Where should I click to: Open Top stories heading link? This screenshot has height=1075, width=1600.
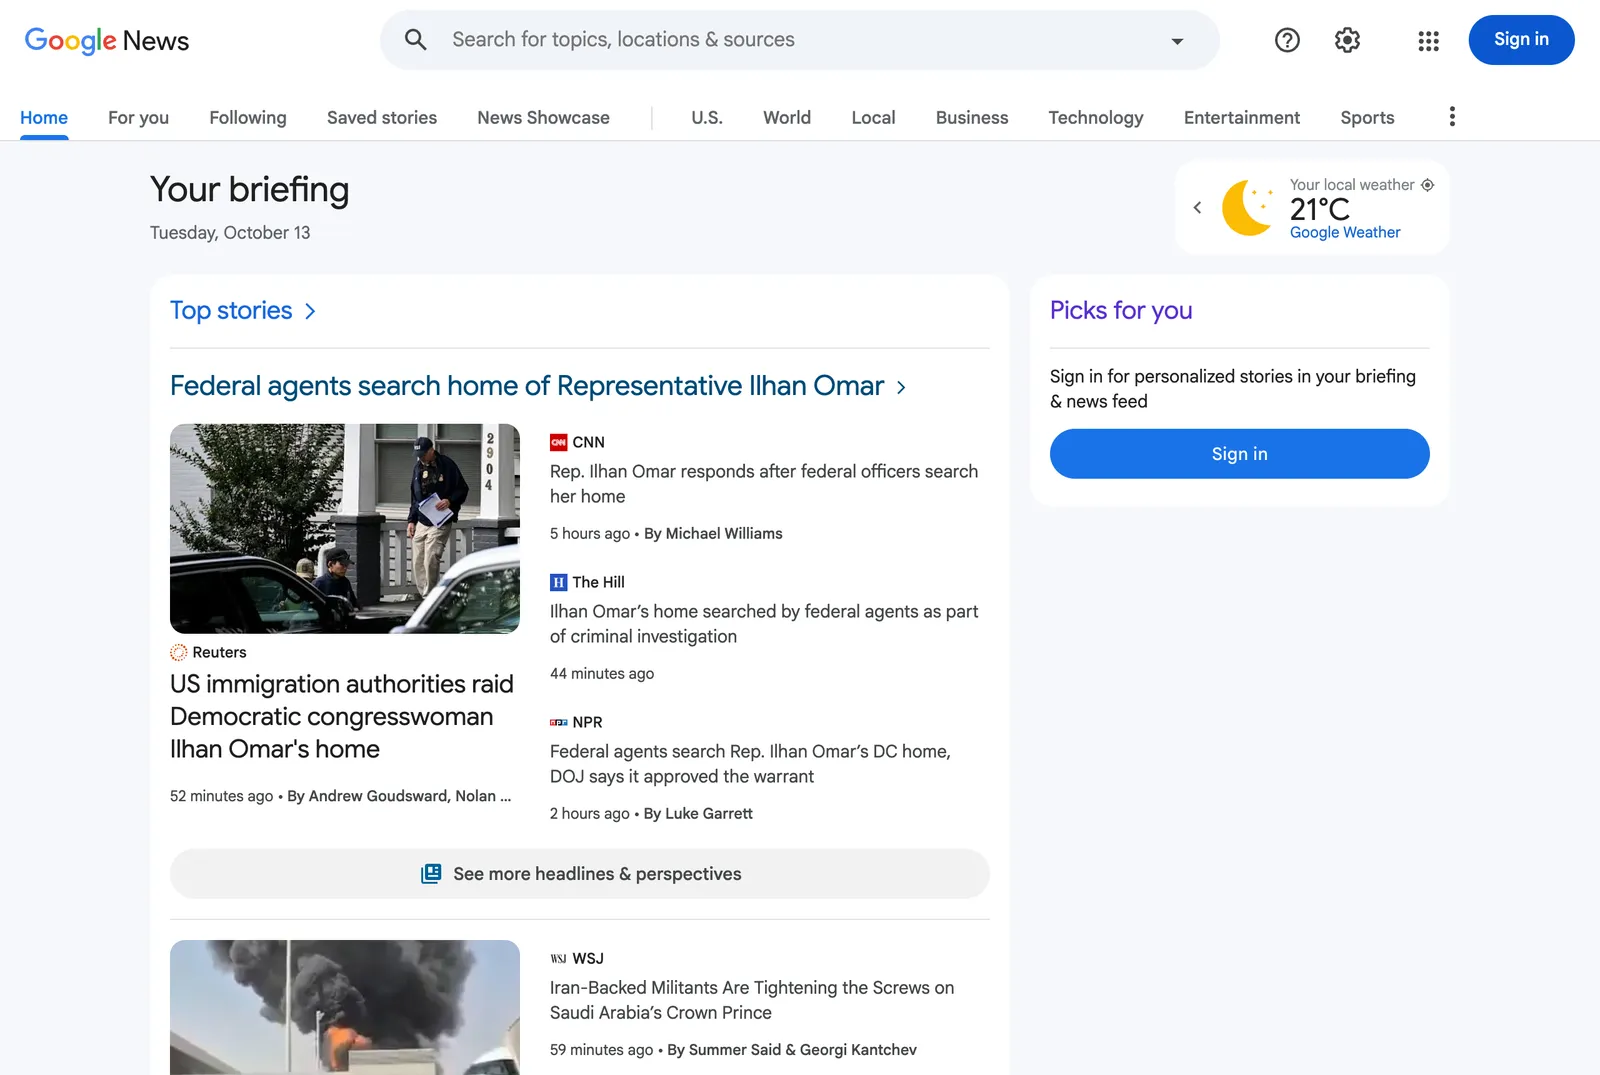point(231,311)
